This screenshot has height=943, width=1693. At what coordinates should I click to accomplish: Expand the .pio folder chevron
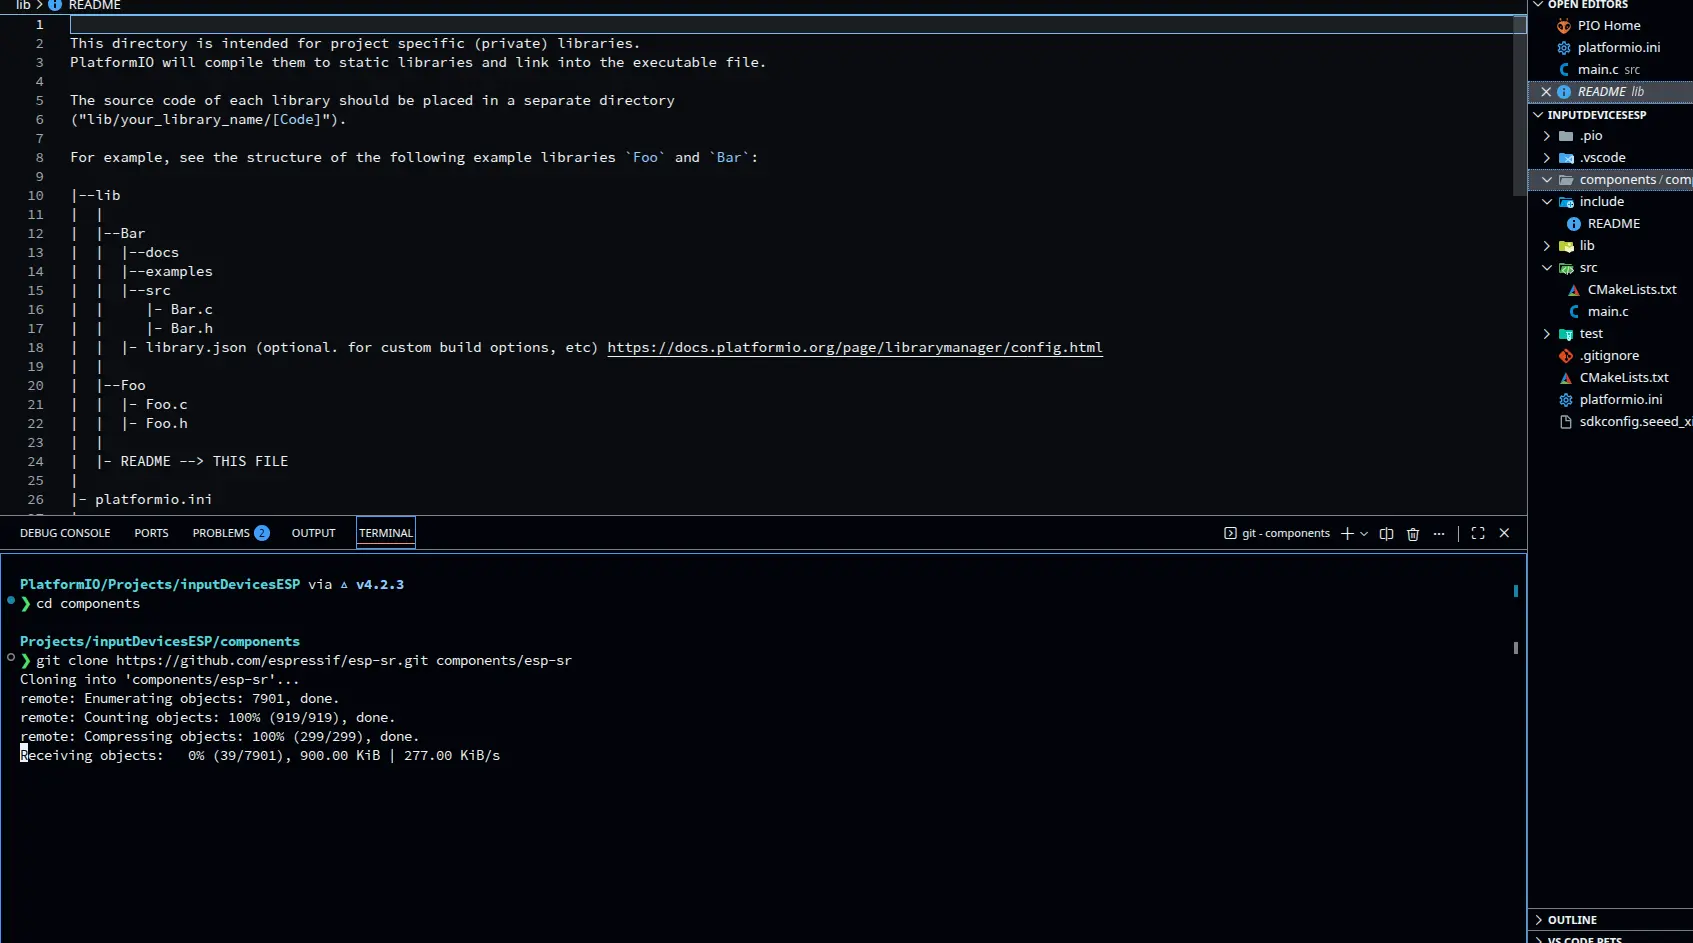click(x=1547, y=136)
